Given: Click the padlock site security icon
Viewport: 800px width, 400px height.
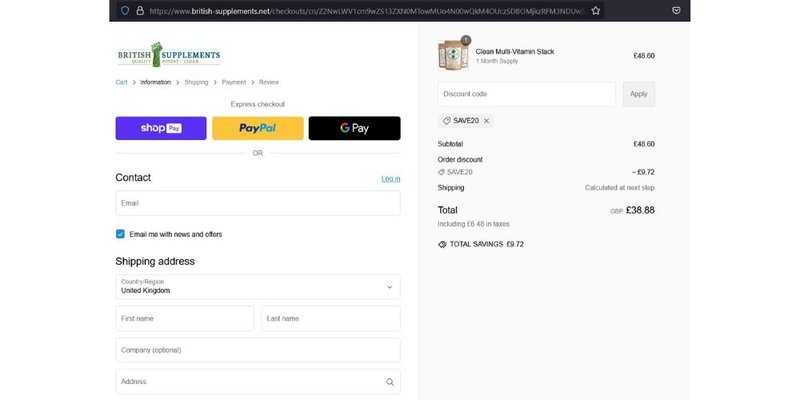Looking at the screenshot, I should (x=140, y=11).
